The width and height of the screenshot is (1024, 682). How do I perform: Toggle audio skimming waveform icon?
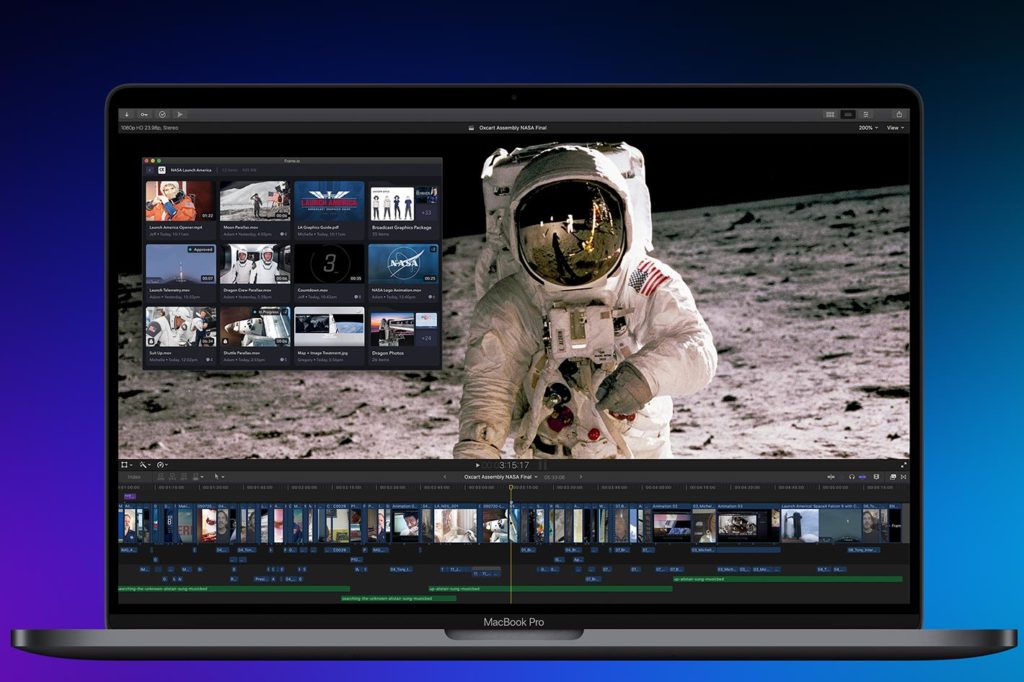coord(831,477)
